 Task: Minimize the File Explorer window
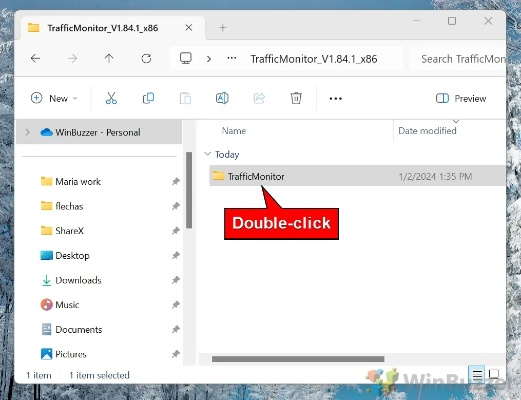click(416, 21)
